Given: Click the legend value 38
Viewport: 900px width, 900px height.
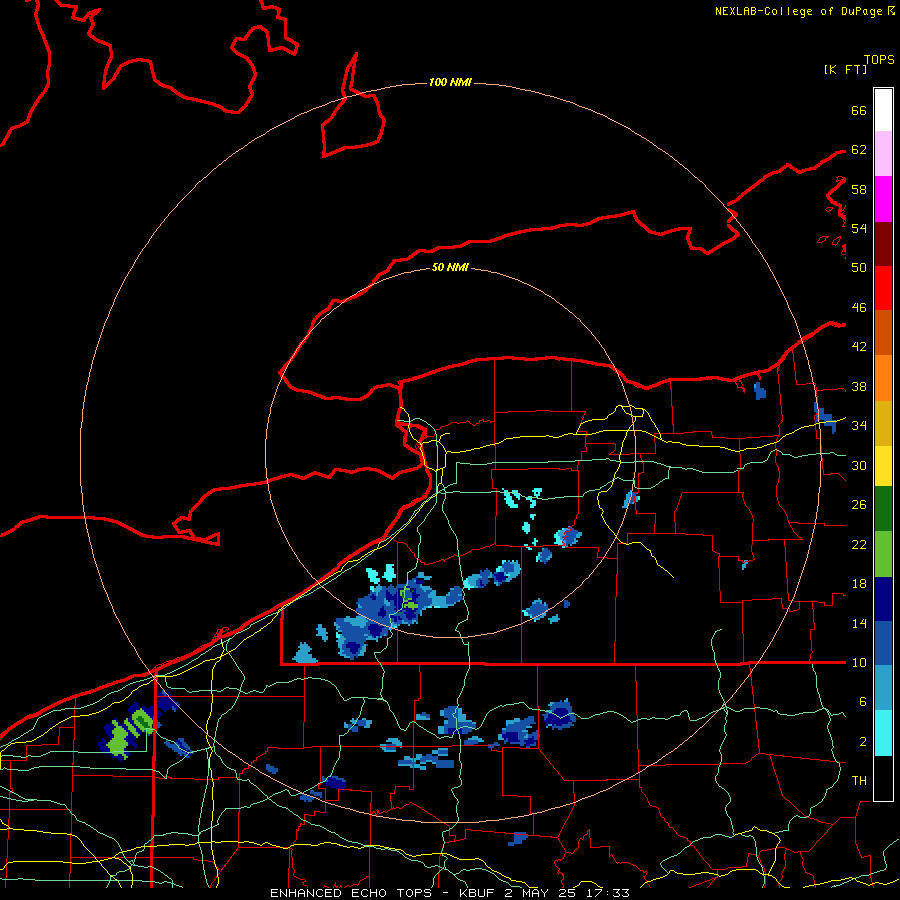Looking at the screenshot, I should point(859,386).
